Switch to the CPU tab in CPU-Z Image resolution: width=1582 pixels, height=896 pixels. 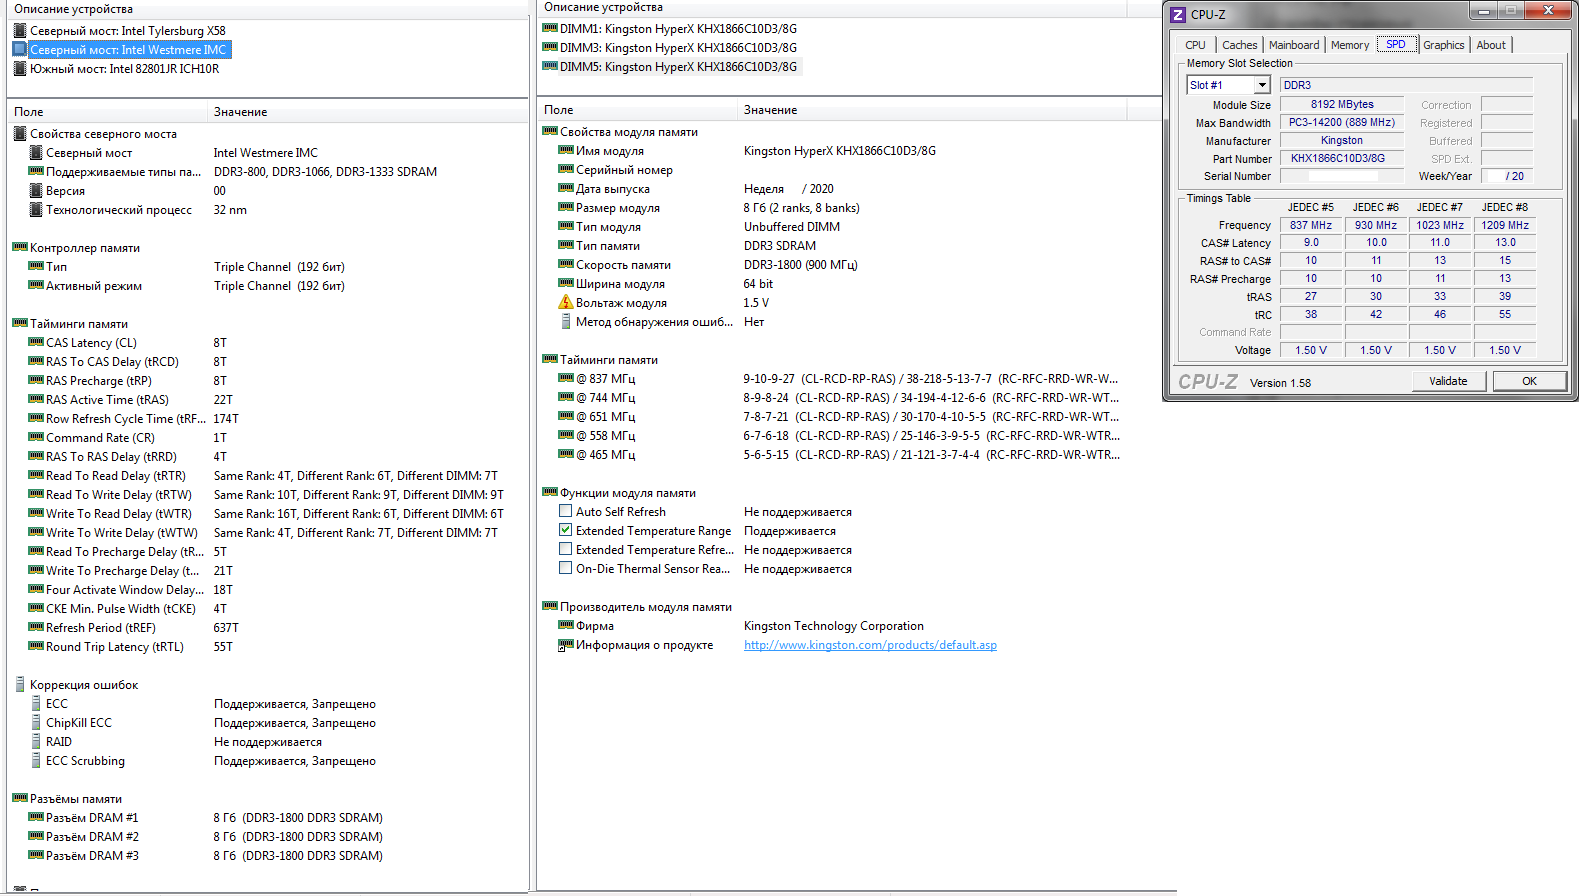[x=1195, y=45]
